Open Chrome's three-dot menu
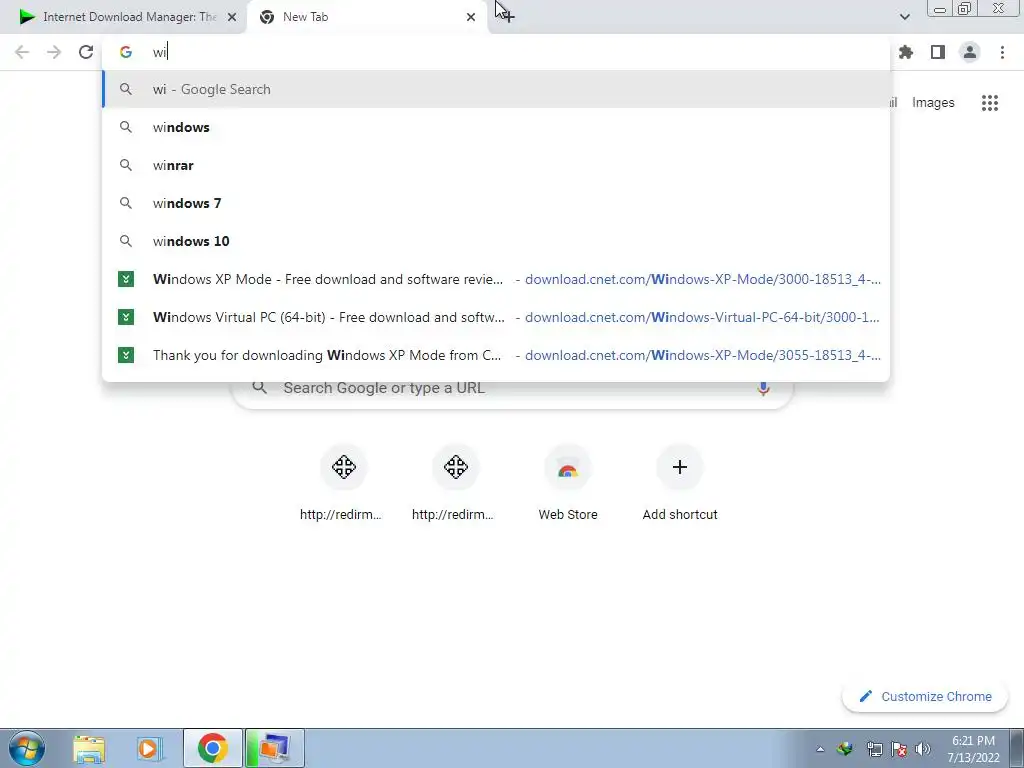Viewport: 1024px width, 768px height. pos(1002,52)
